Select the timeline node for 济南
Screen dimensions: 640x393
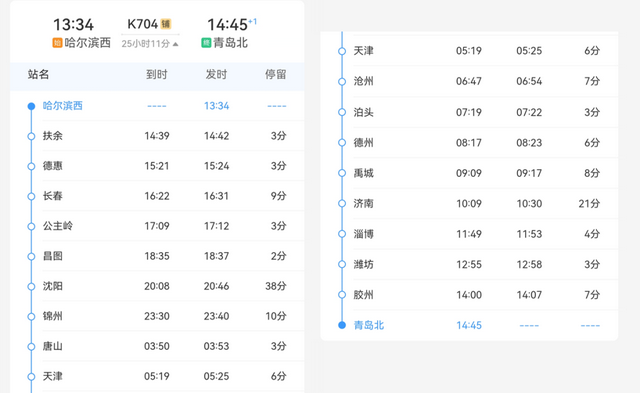(342, 204)
